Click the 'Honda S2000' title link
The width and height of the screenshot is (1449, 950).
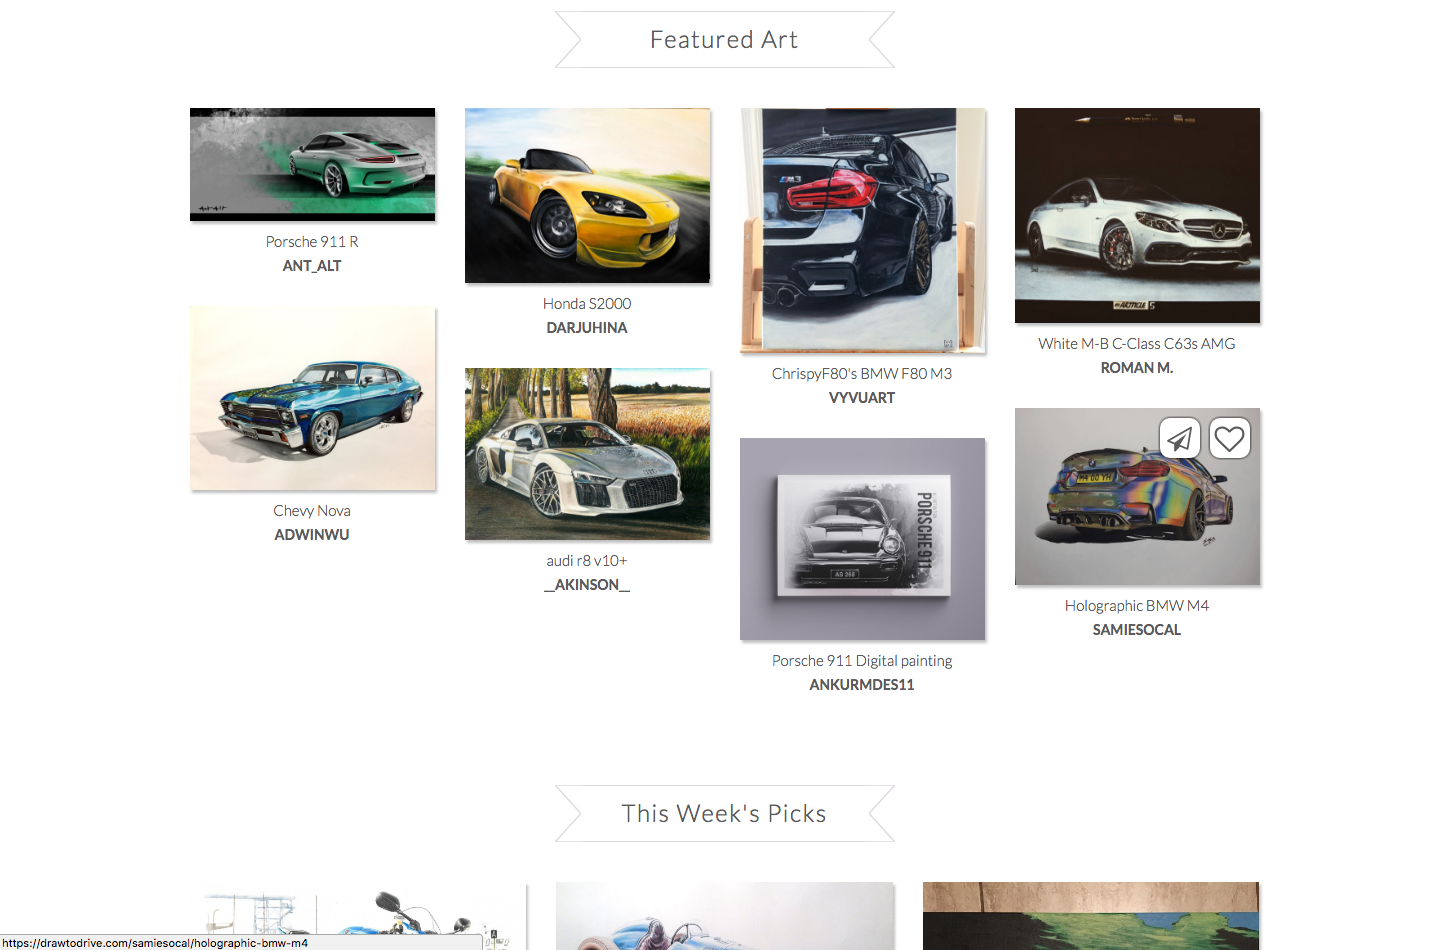click(x=587, y=304)
